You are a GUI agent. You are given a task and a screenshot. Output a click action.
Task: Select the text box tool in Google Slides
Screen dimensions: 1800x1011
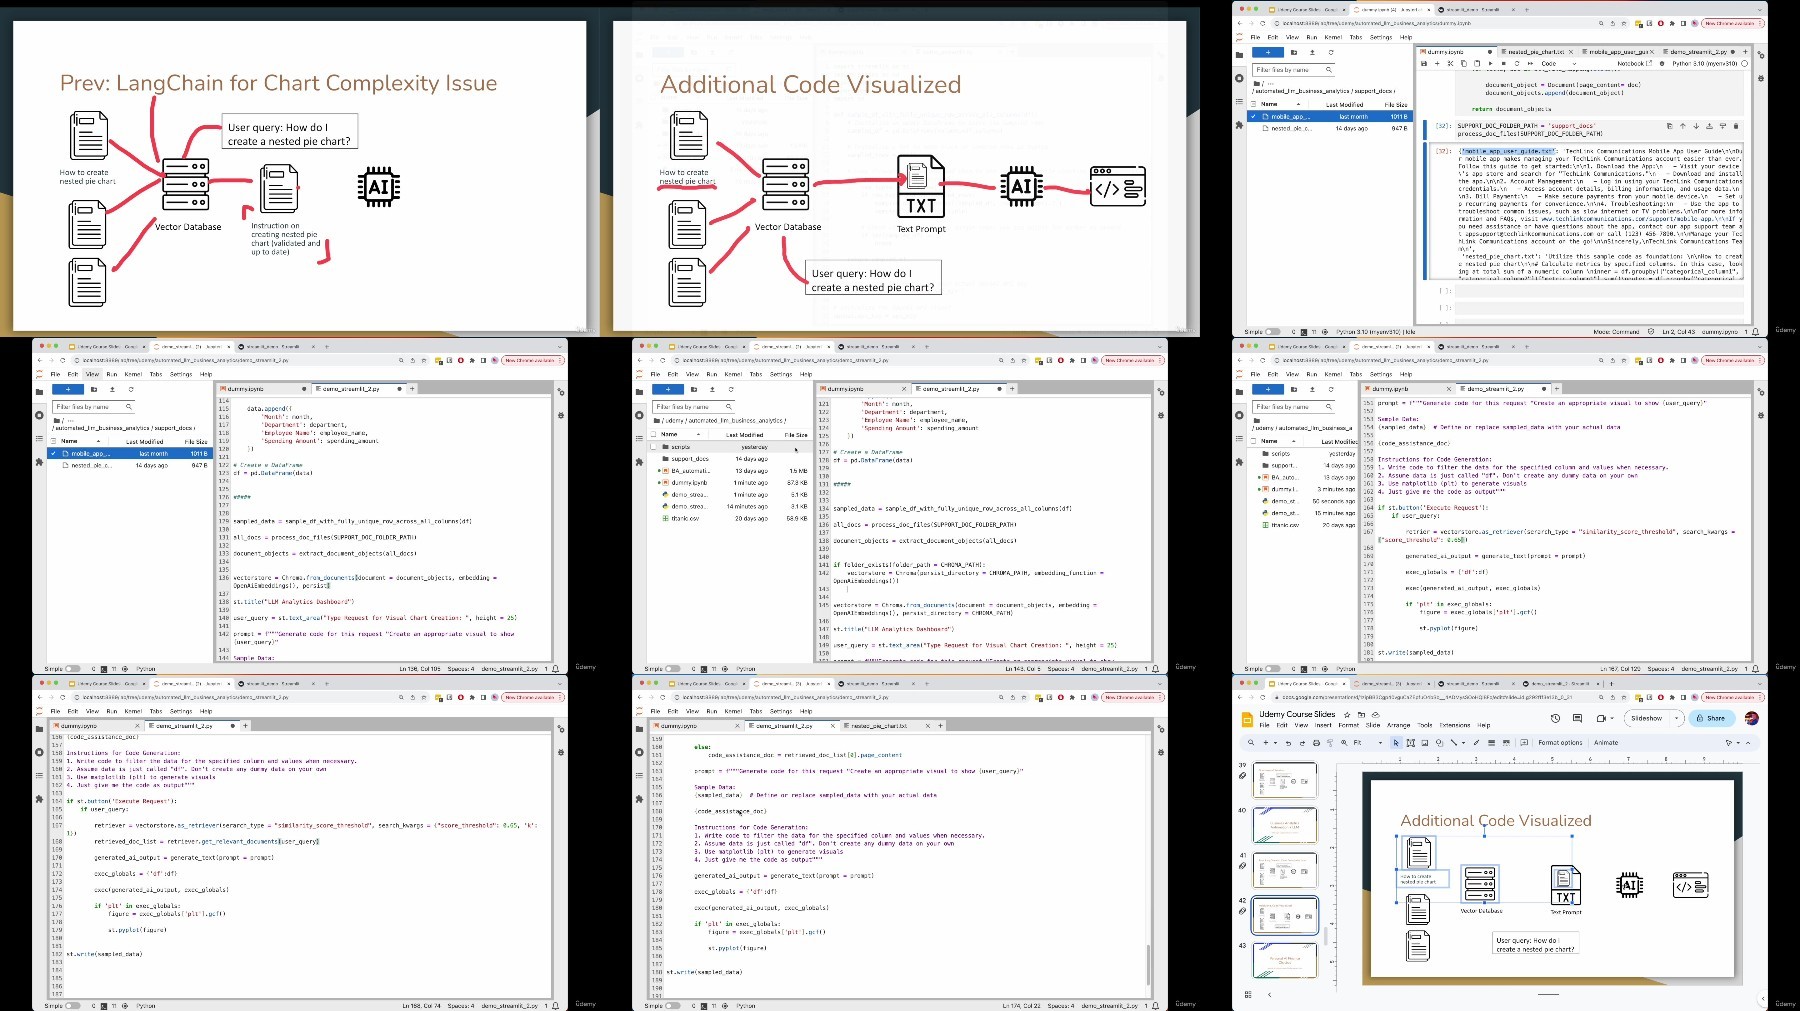1410,743
